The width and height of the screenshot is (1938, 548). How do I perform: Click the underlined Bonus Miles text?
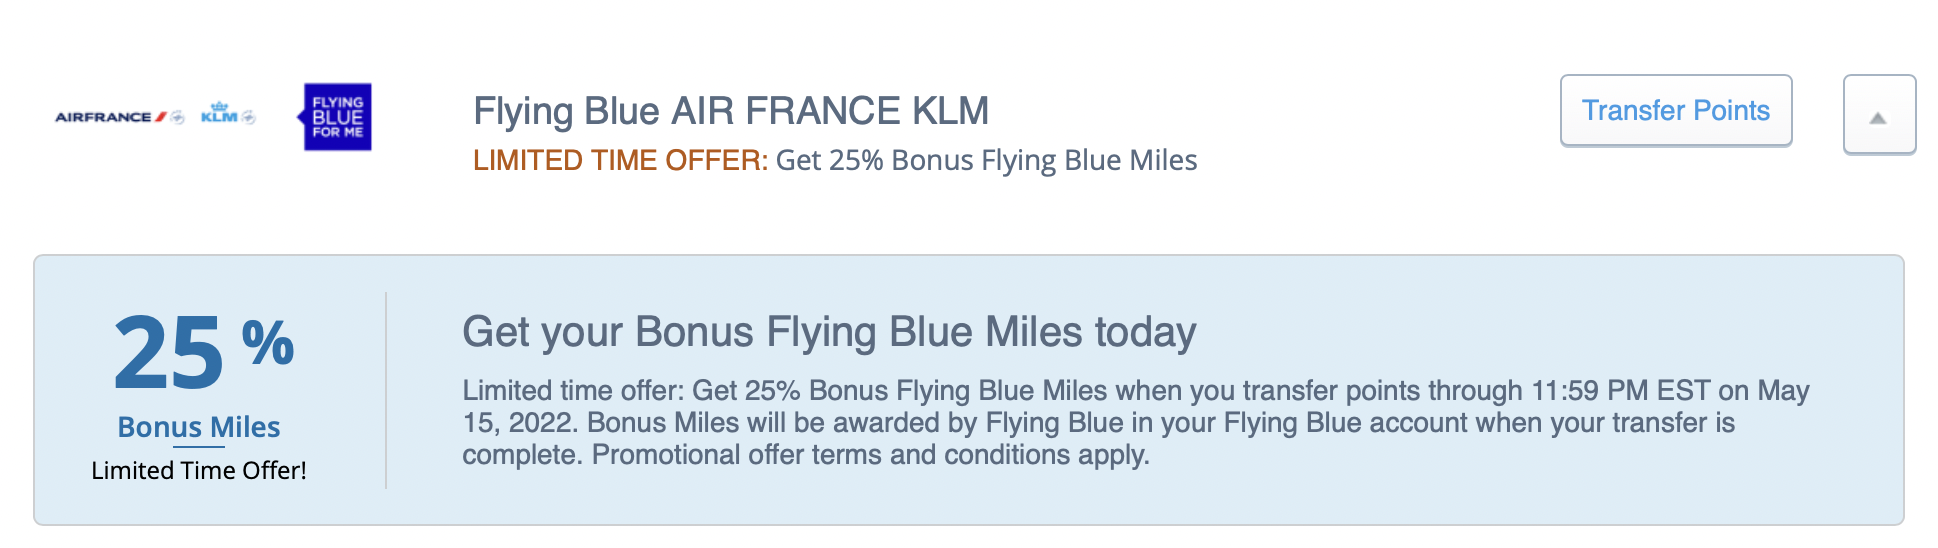coord(199,427)
